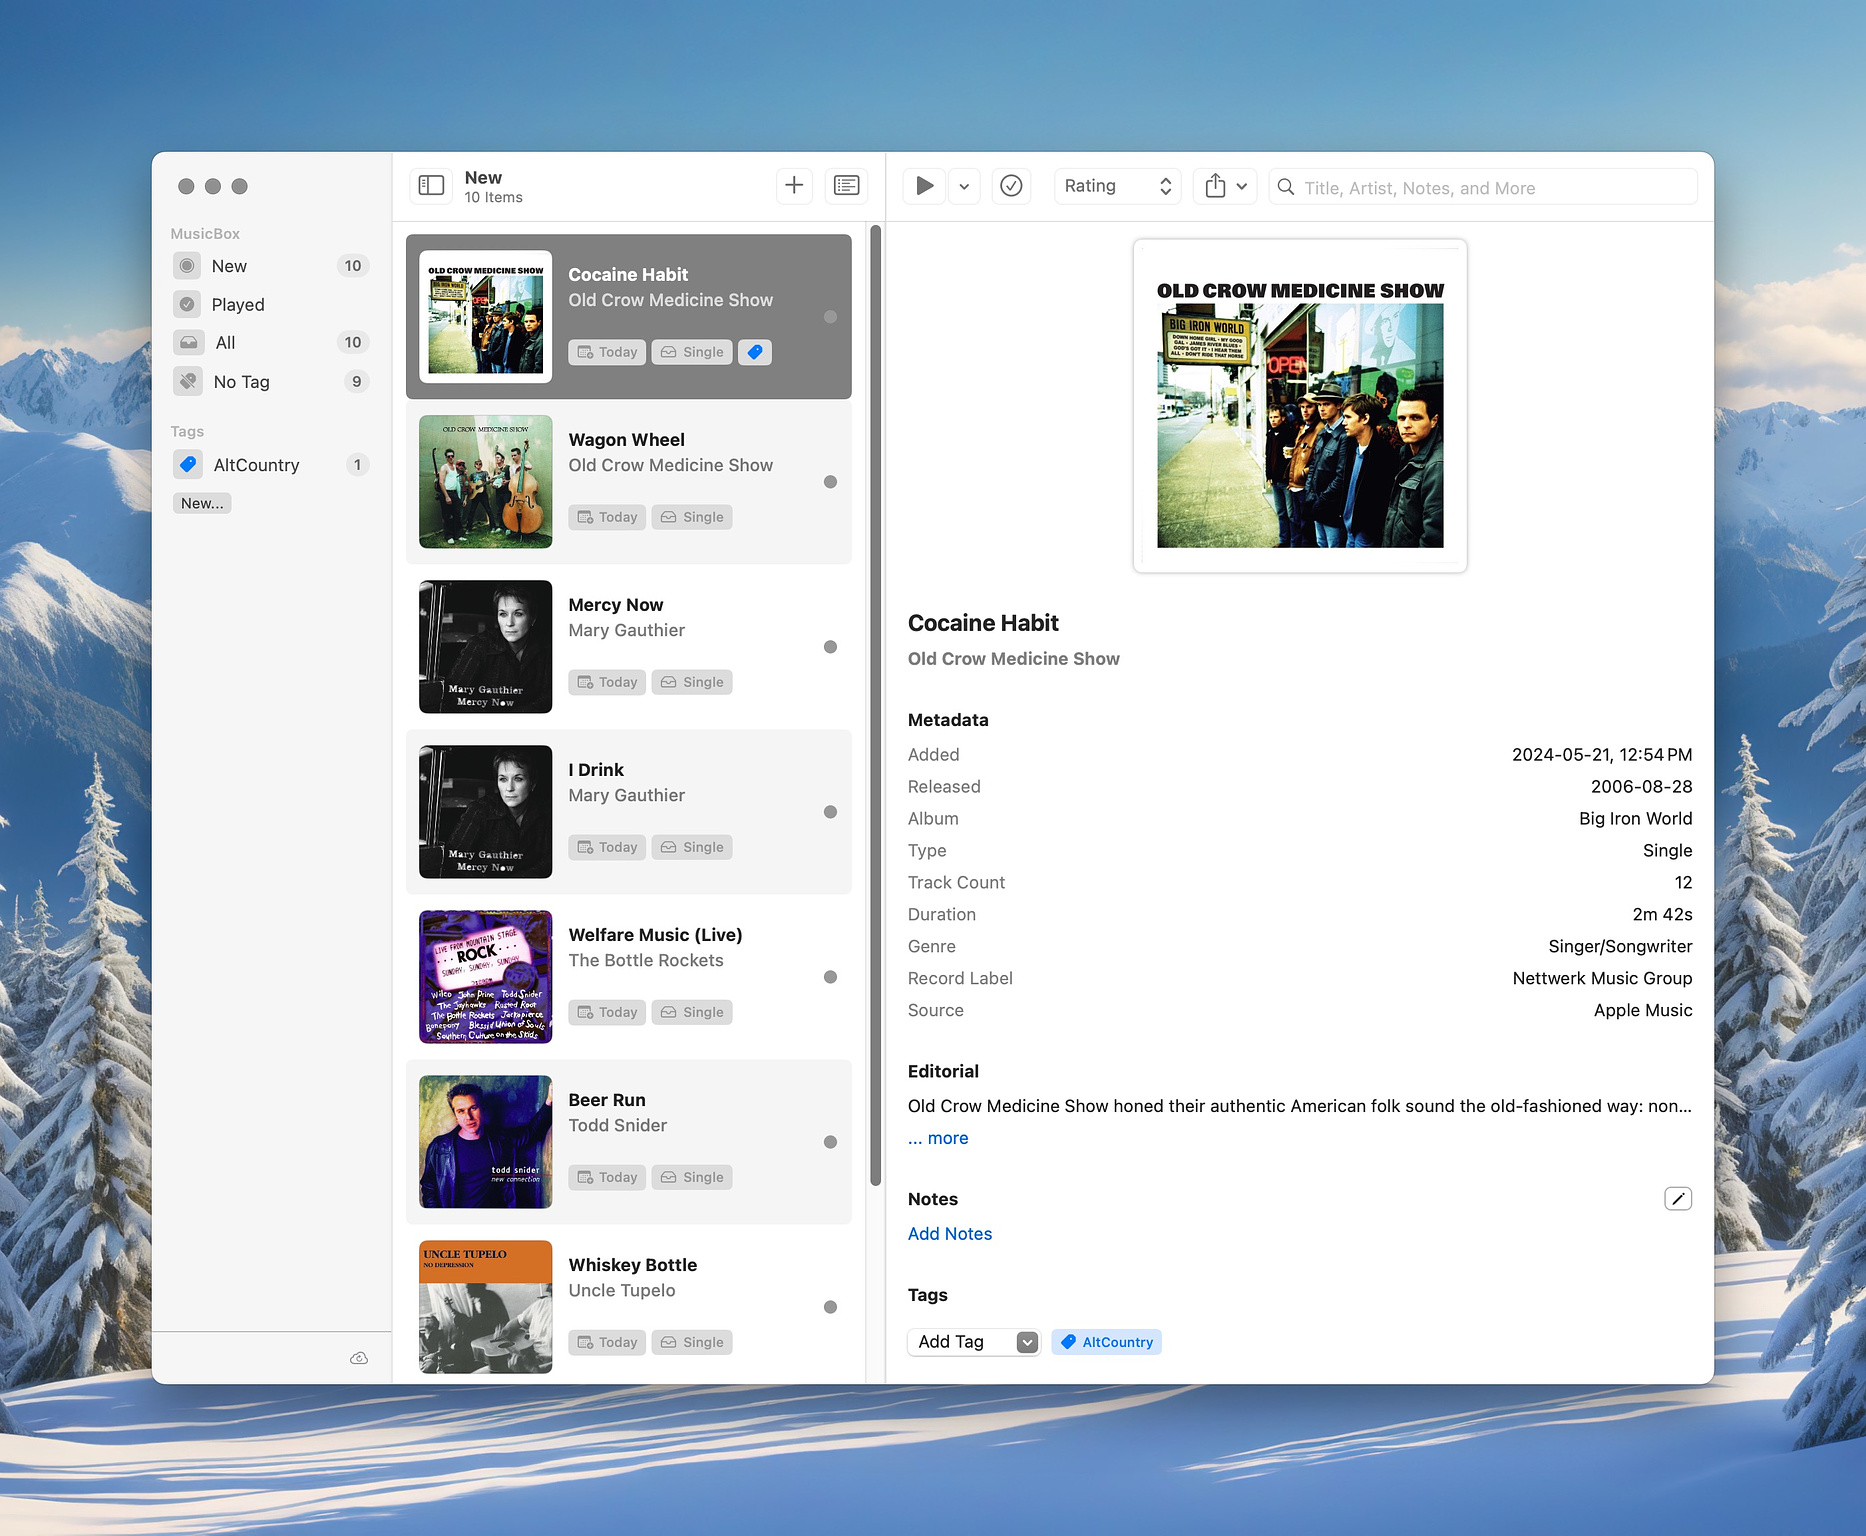Expand editorial text with more link
The width and height of the screenshot is (1866, 1536).
(938, 1138)
